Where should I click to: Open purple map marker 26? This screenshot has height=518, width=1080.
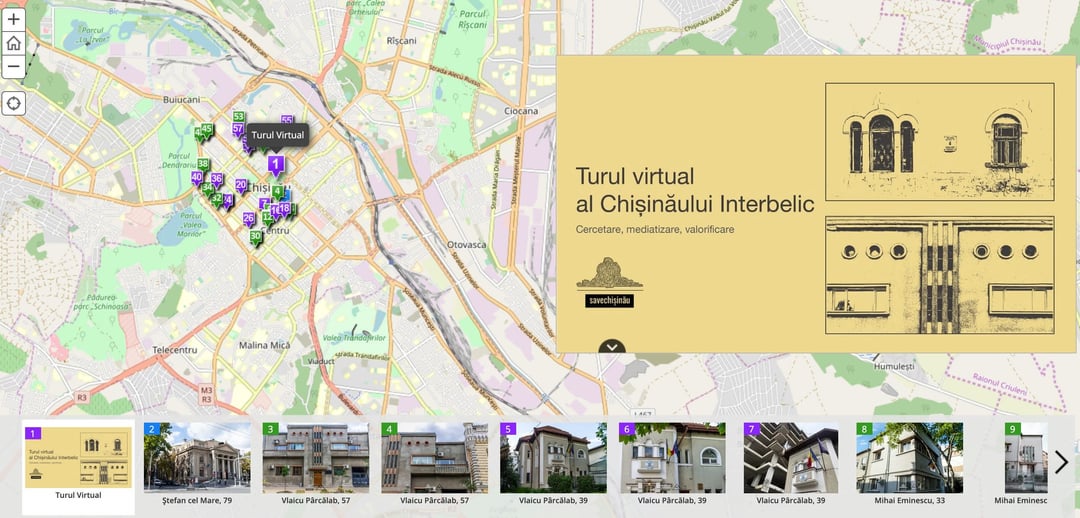[x=249, y=218]
